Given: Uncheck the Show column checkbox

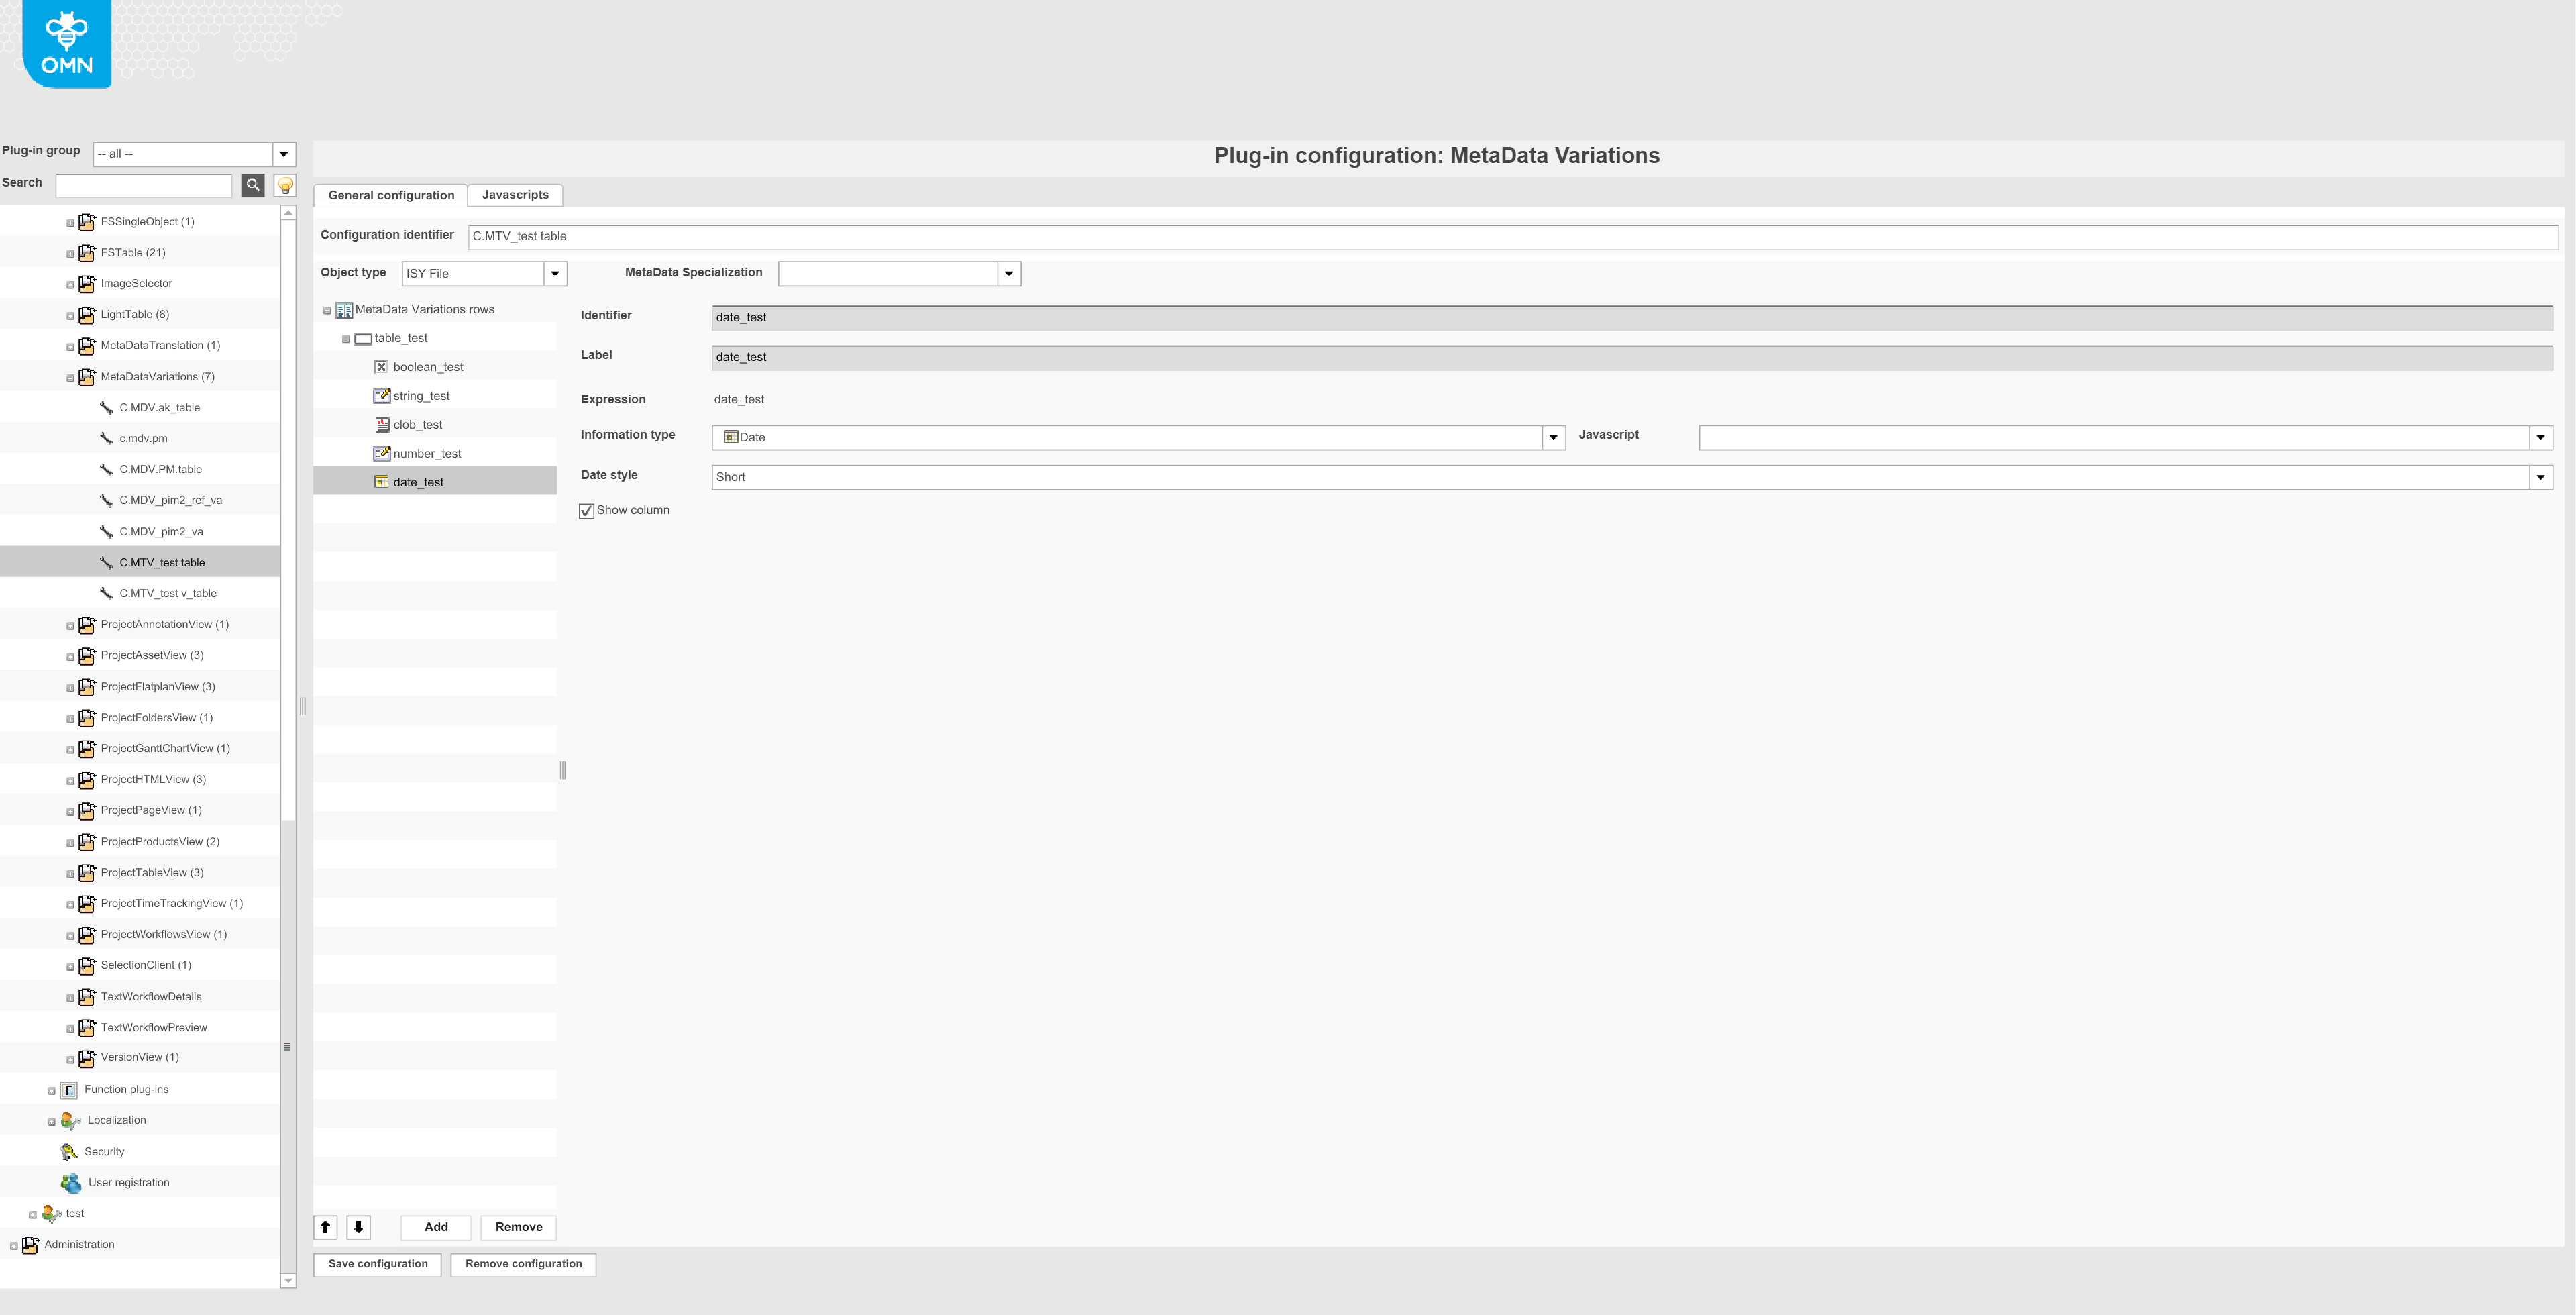Looking at the screenshot, I should click(x=587, y=510).
